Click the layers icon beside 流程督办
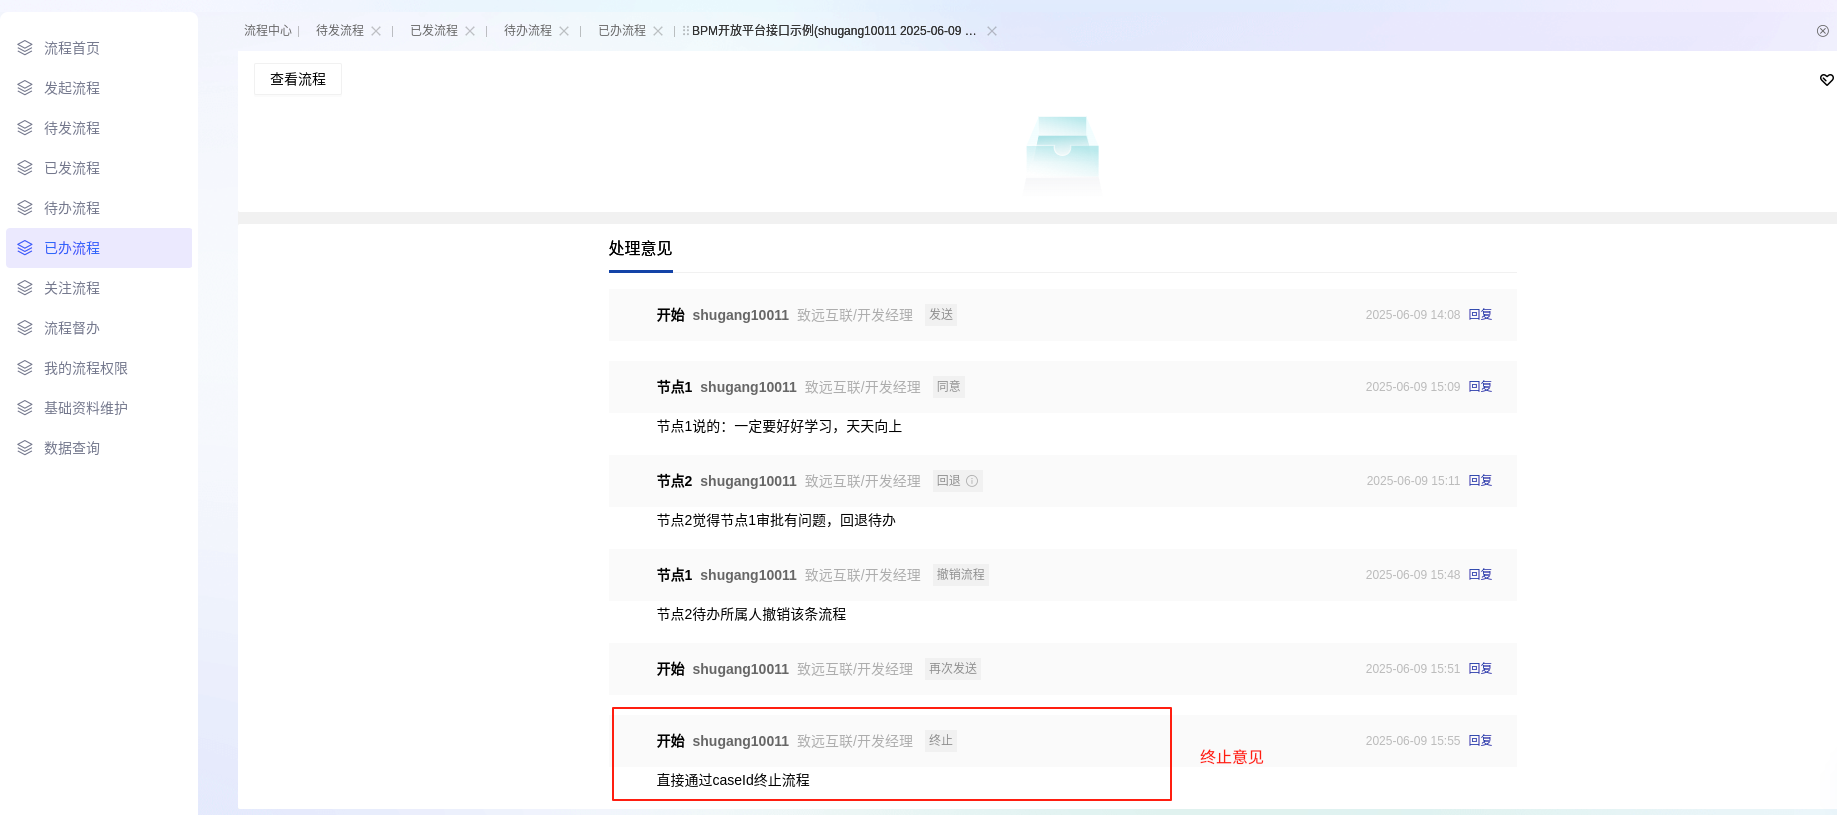Viewport: 1837px width, 815px height. (x=25, y=328)
